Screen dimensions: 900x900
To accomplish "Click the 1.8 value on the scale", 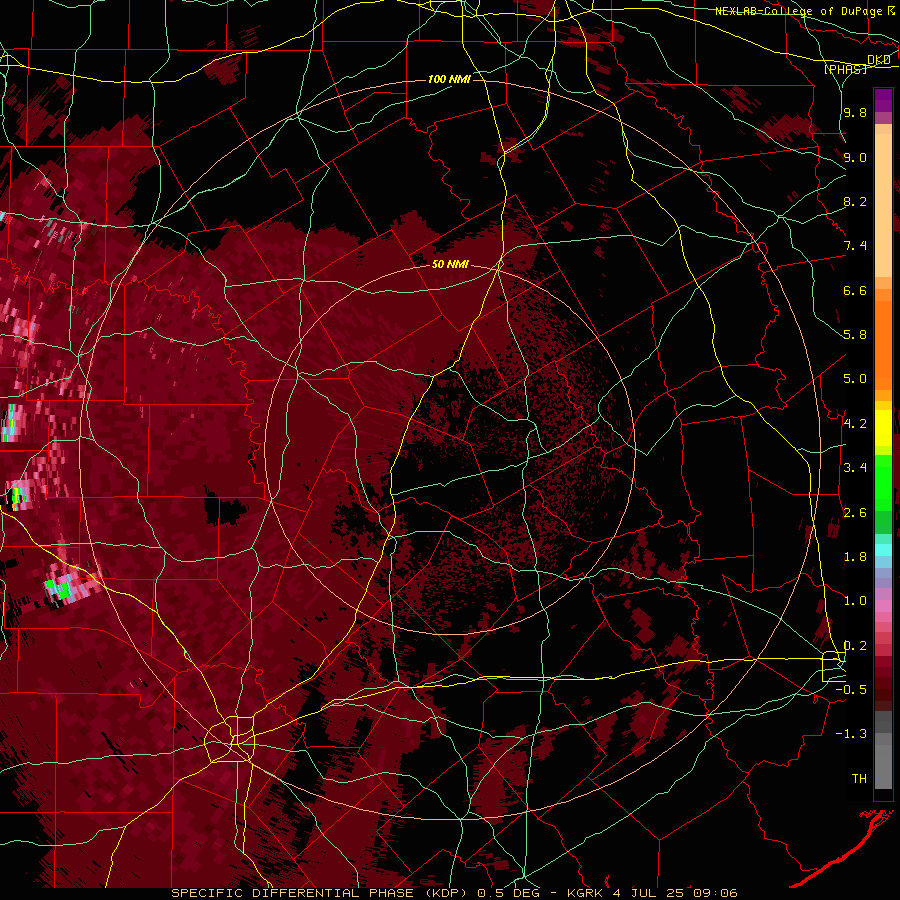I will pyautogui.click(x=855, y=557).
